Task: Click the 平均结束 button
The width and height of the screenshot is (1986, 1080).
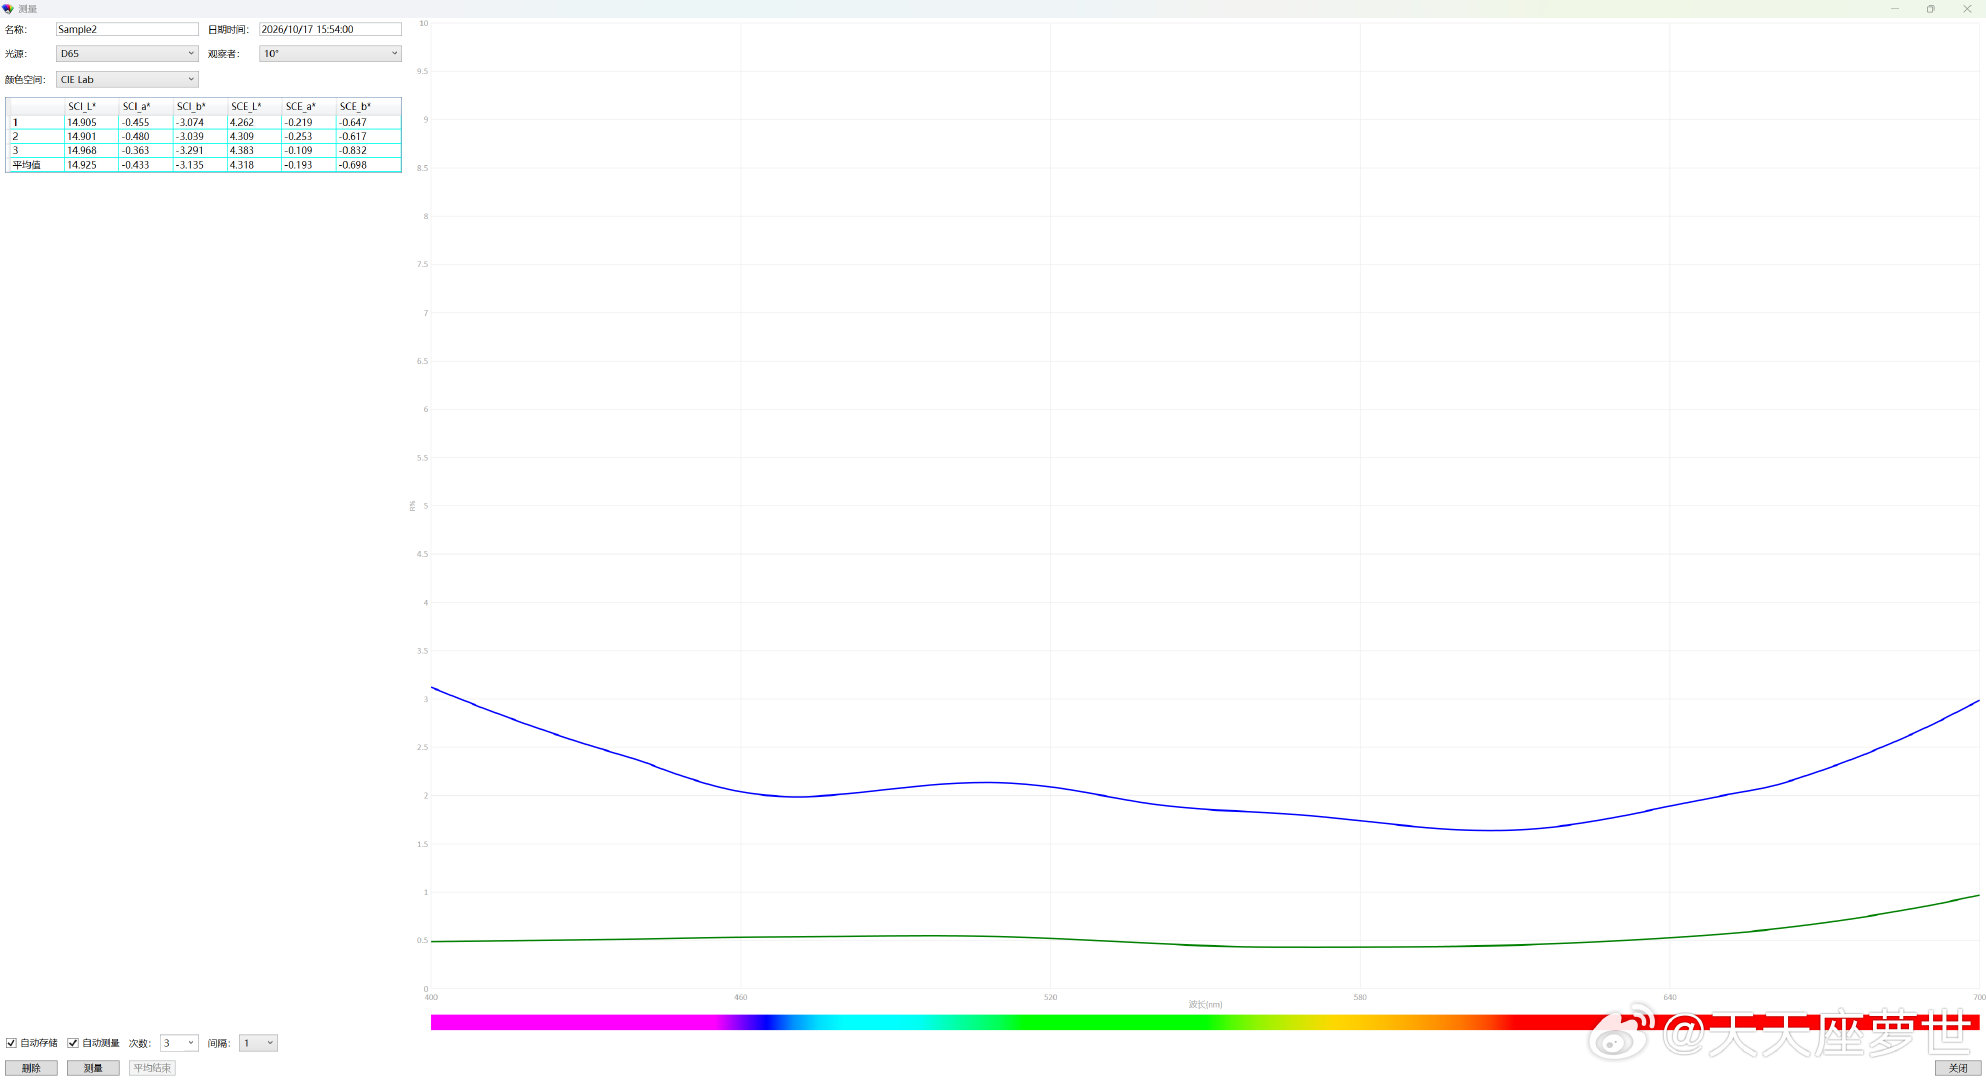Action: (152, 1068)
